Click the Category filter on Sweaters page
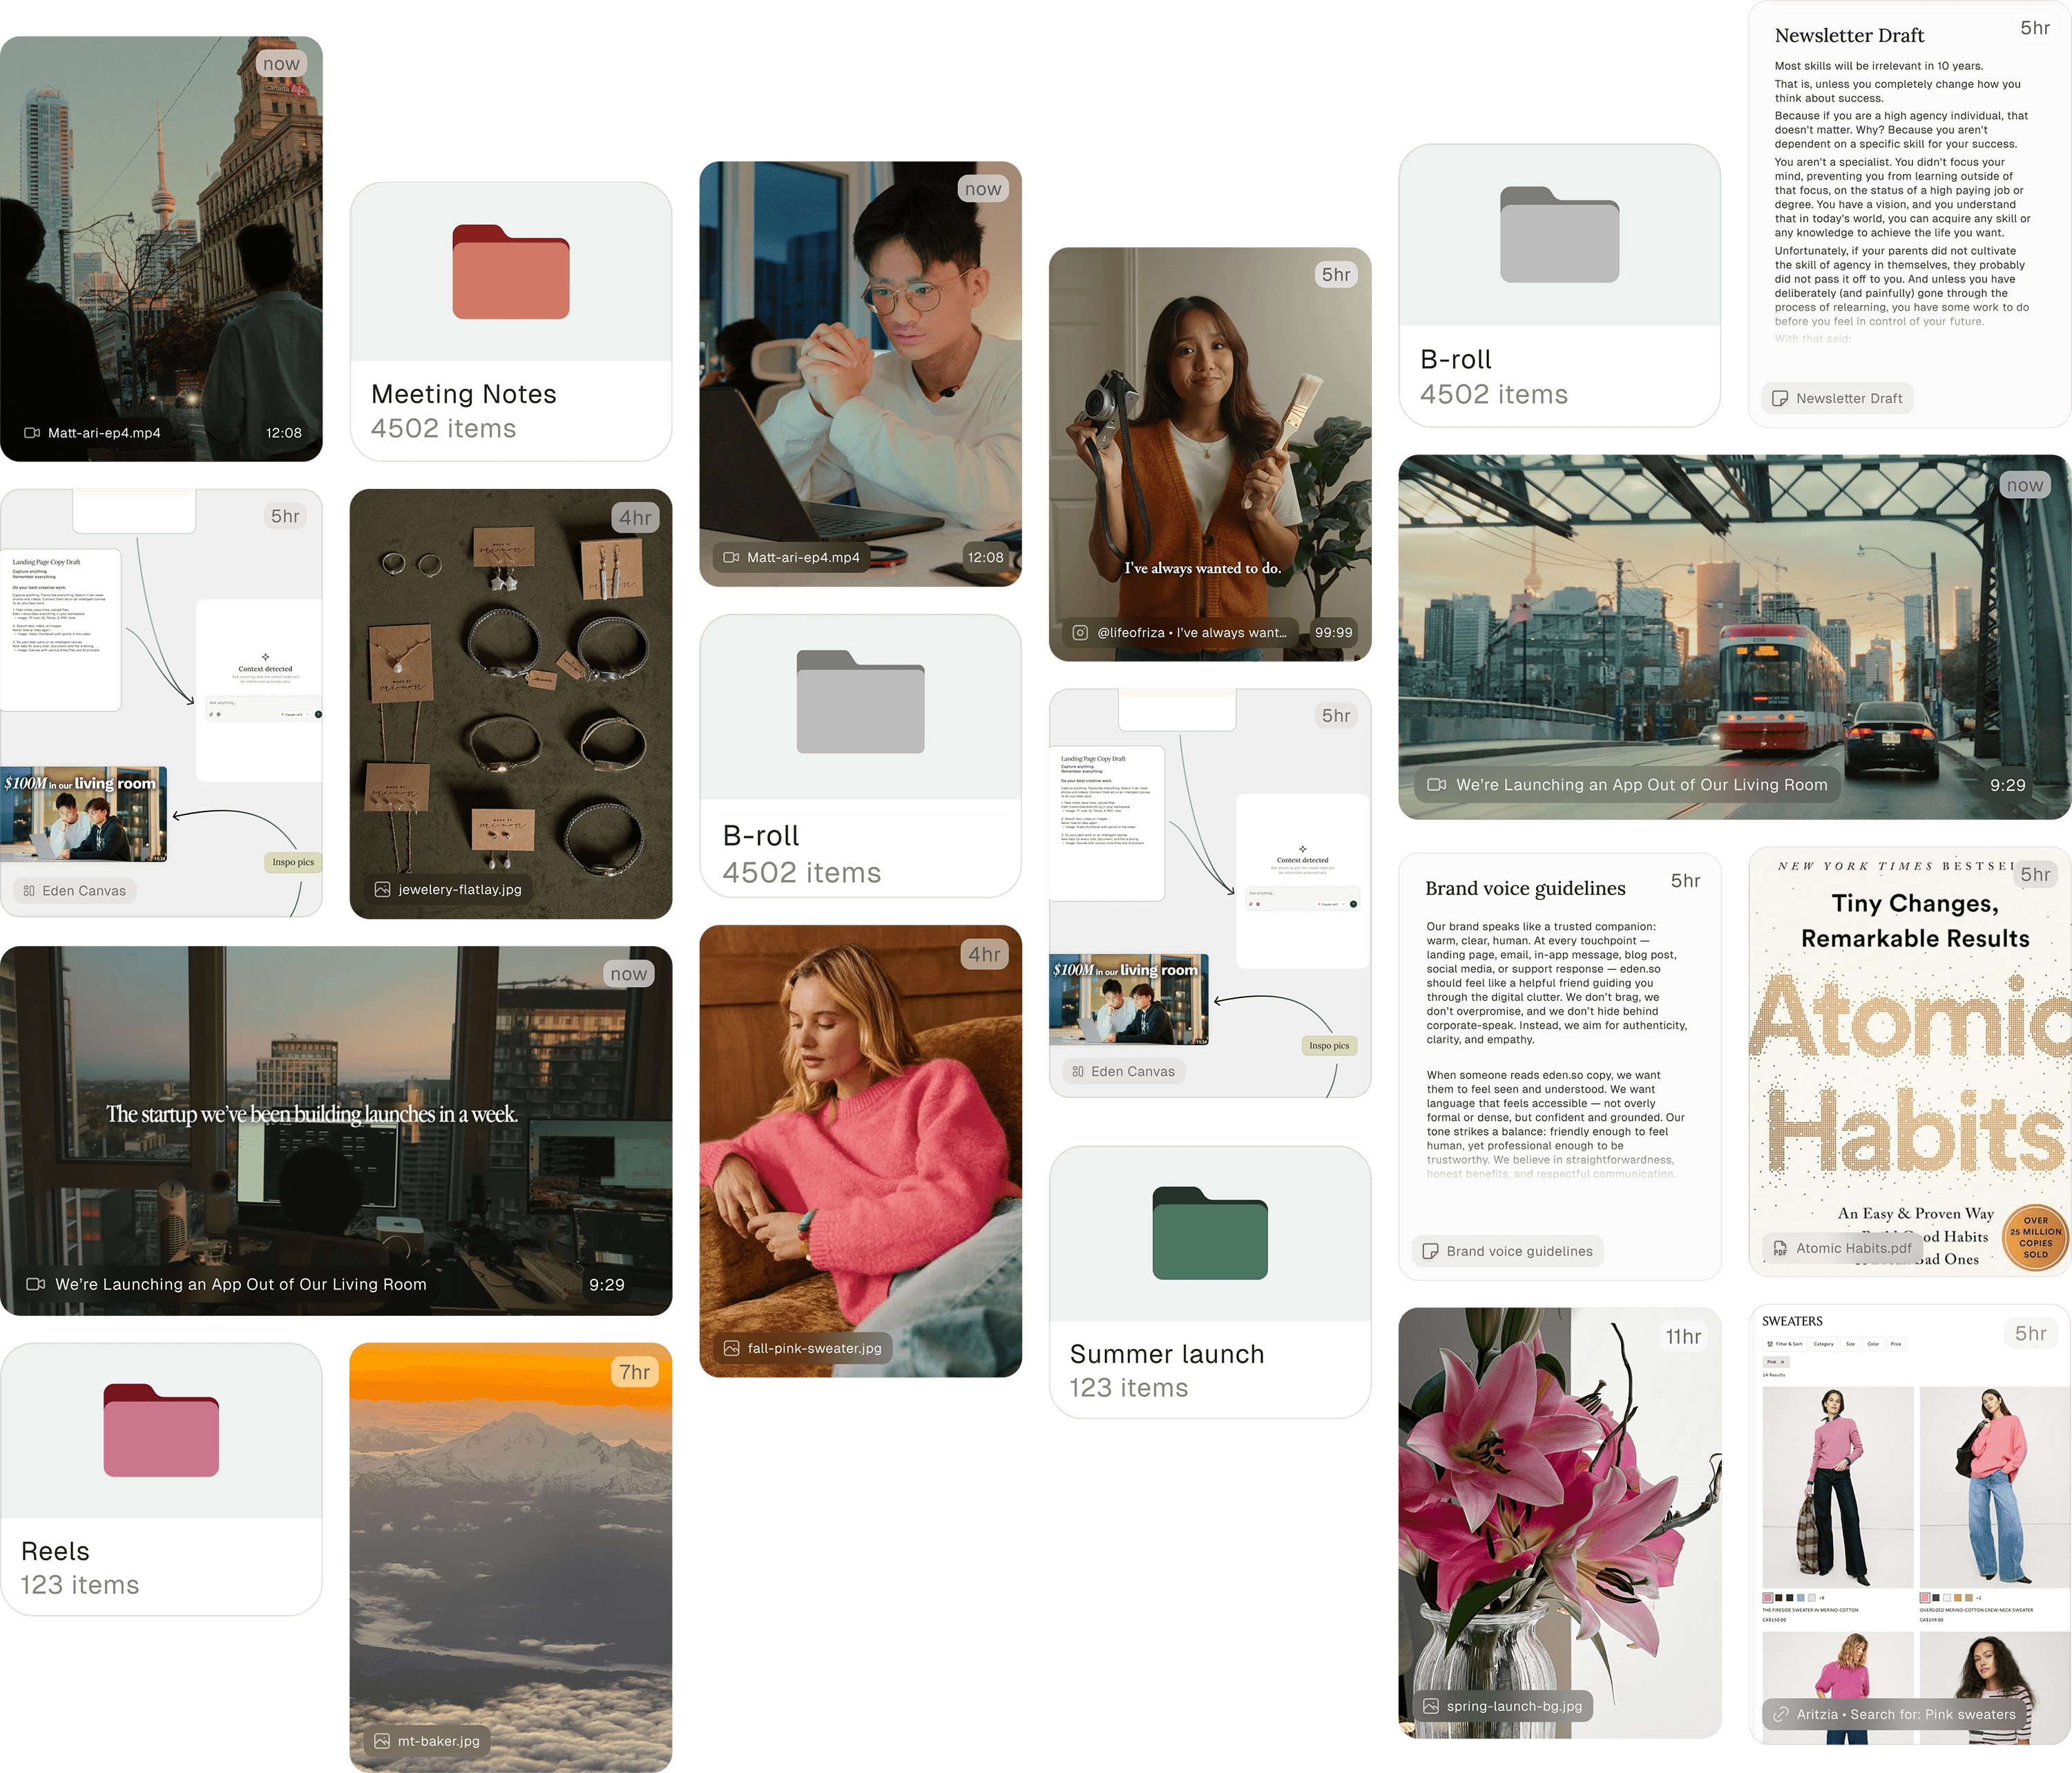2072x1773 pixels. point(1823,1344)
